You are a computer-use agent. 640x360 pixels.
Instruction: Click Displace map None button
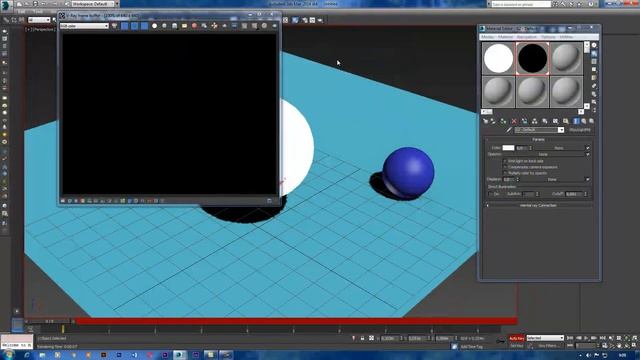pos(552,179)
